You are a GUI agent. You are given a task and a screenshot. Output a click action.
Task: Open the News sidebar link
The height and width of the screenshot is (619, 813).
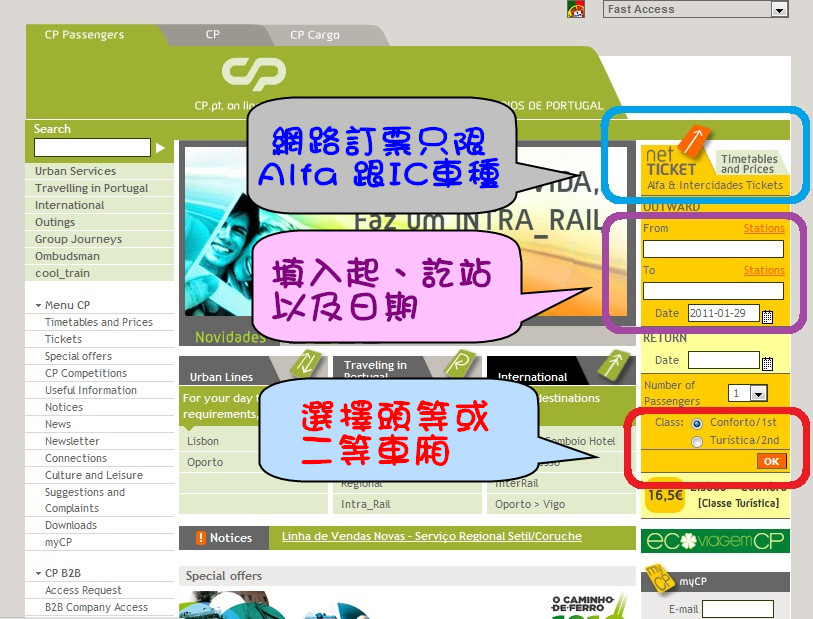click(x=58, y=425)
